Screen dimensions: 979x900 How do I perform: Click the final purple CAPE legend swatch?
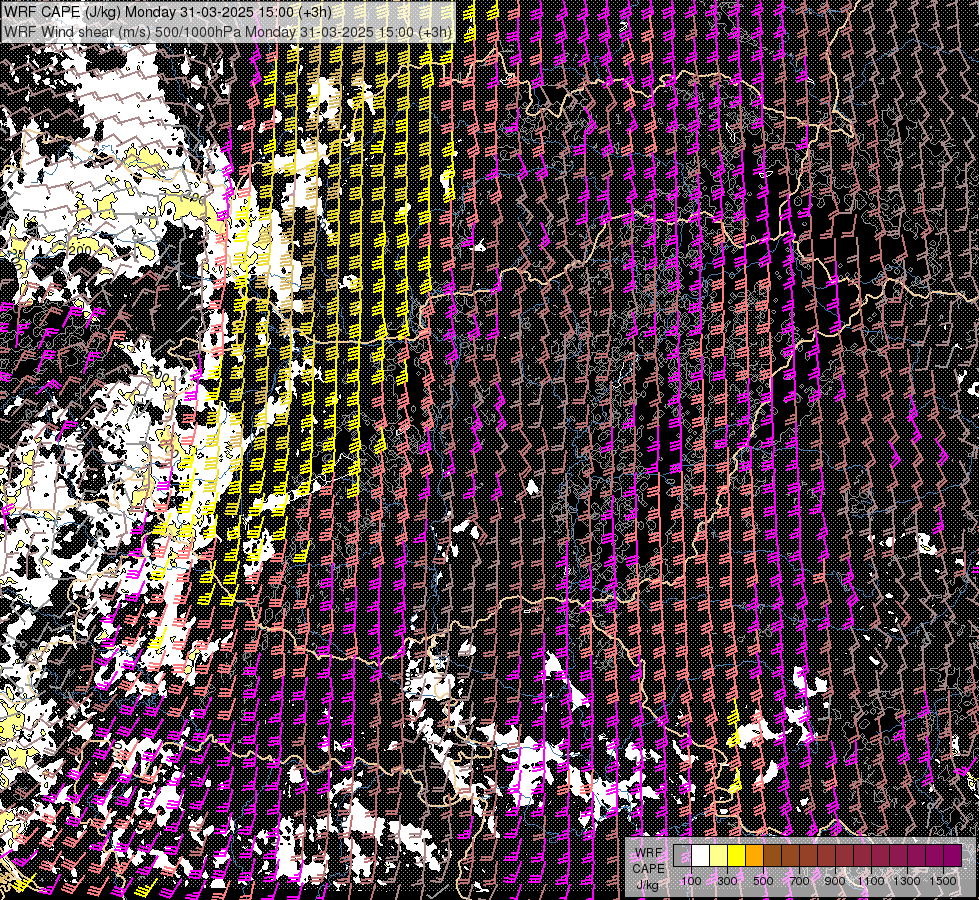[953, 856]
